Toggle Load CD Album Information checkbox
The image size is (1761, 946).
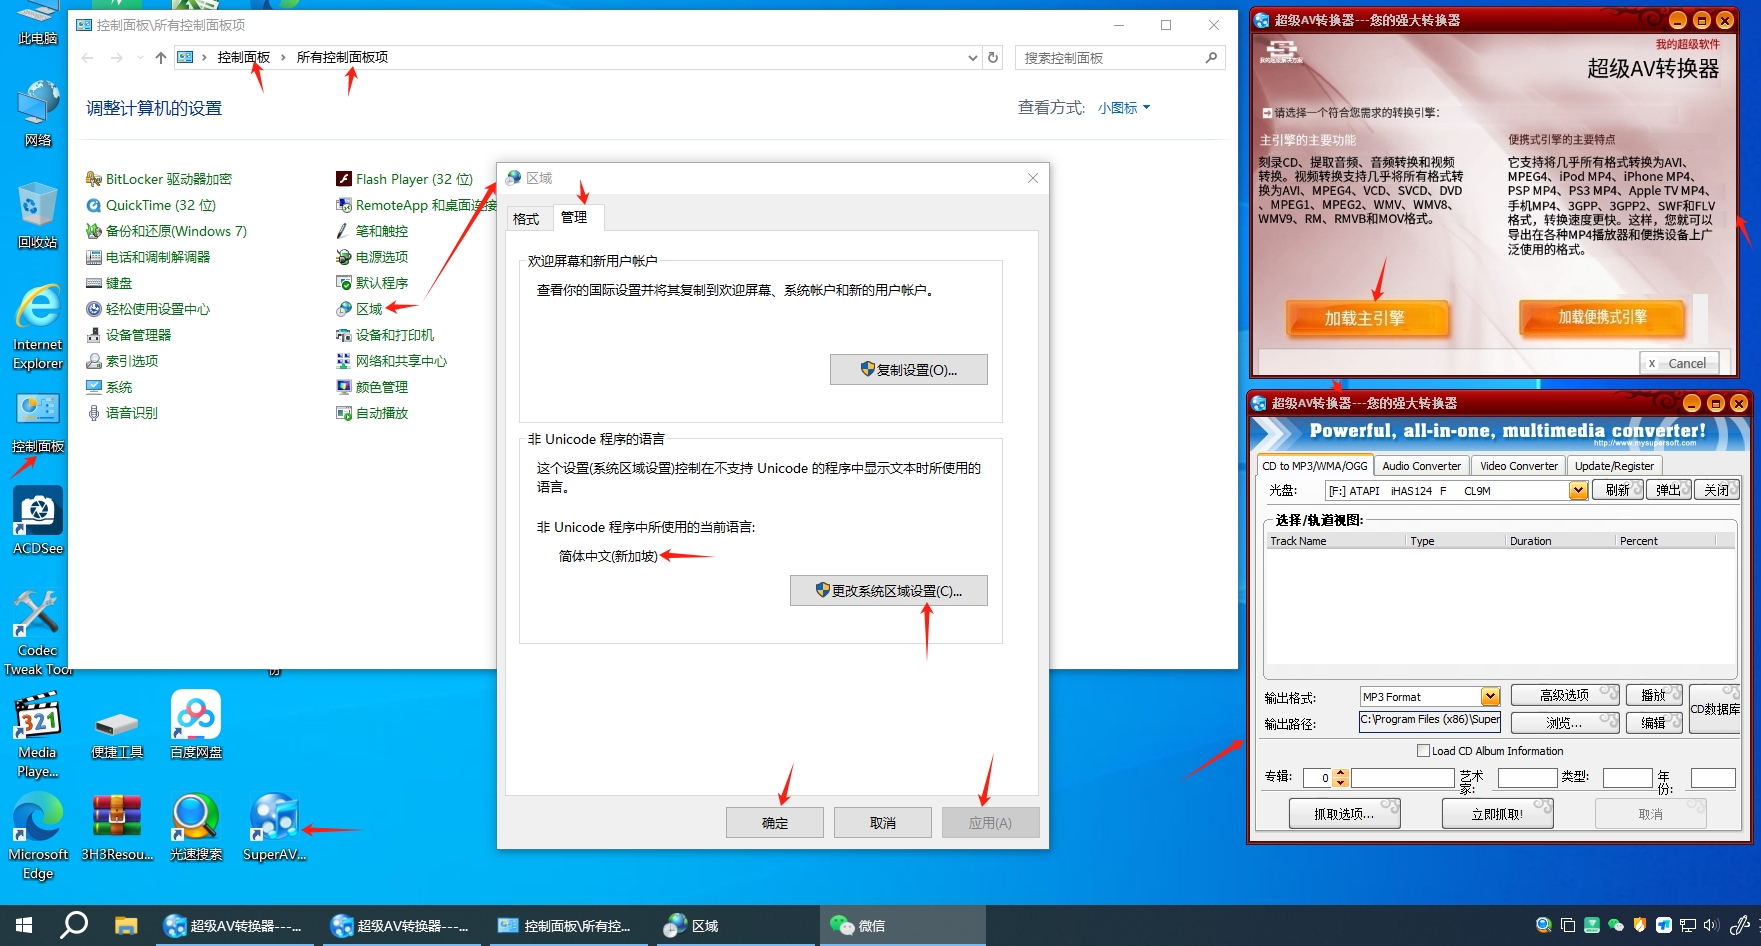click(1423, 750)
